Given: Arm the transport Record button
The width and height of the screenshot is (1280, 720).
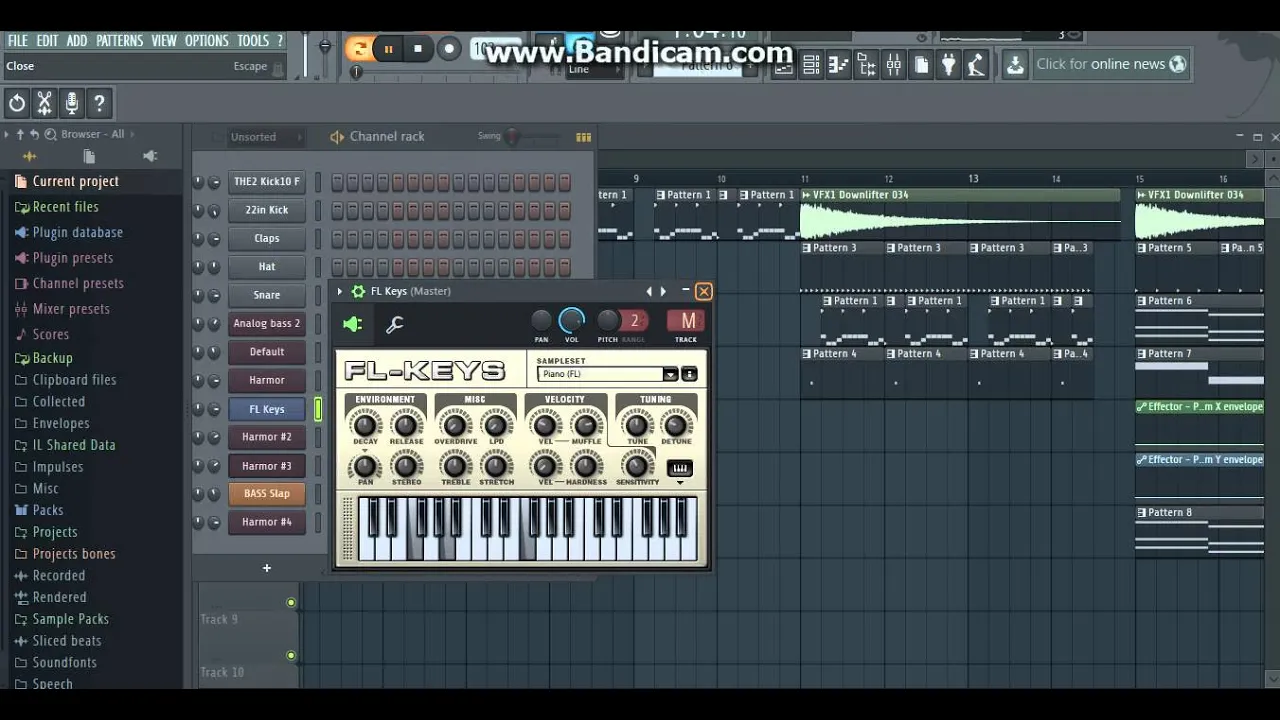Looking at the screenshot, I should click(x=449, y=48).
